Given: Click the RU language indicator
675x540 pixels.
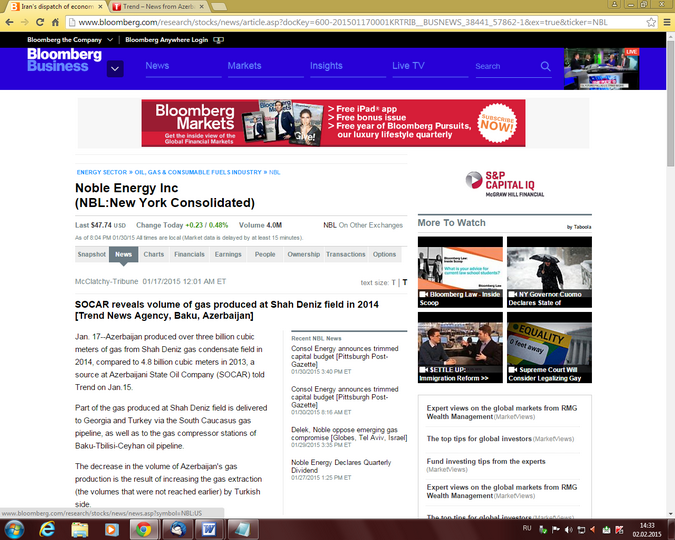Looking at the screenshot, I should point(527,528).
